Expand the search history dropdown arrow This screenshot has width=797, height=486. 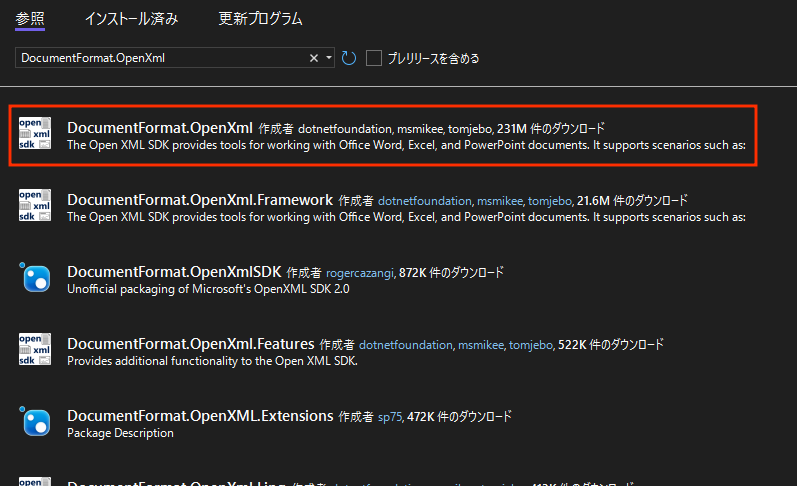click(329, 58)
